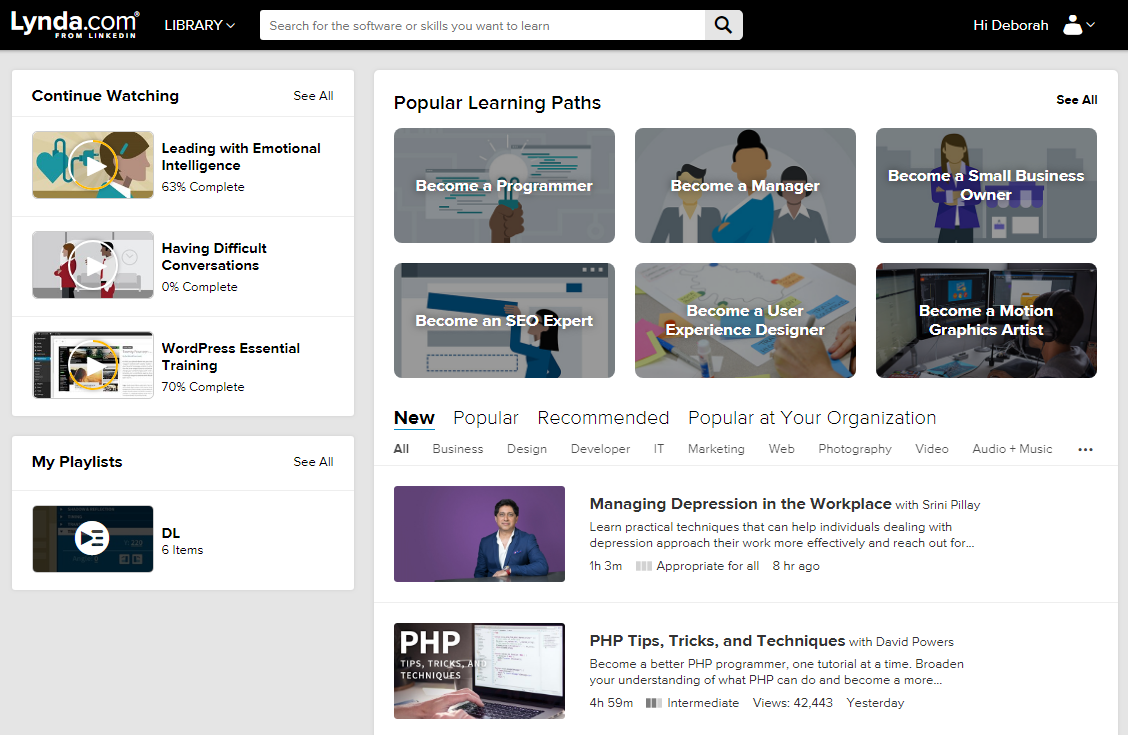Open the DL playlist title
The width and height of the screenshot is (1128, 735).
click(x=170, y=533)
